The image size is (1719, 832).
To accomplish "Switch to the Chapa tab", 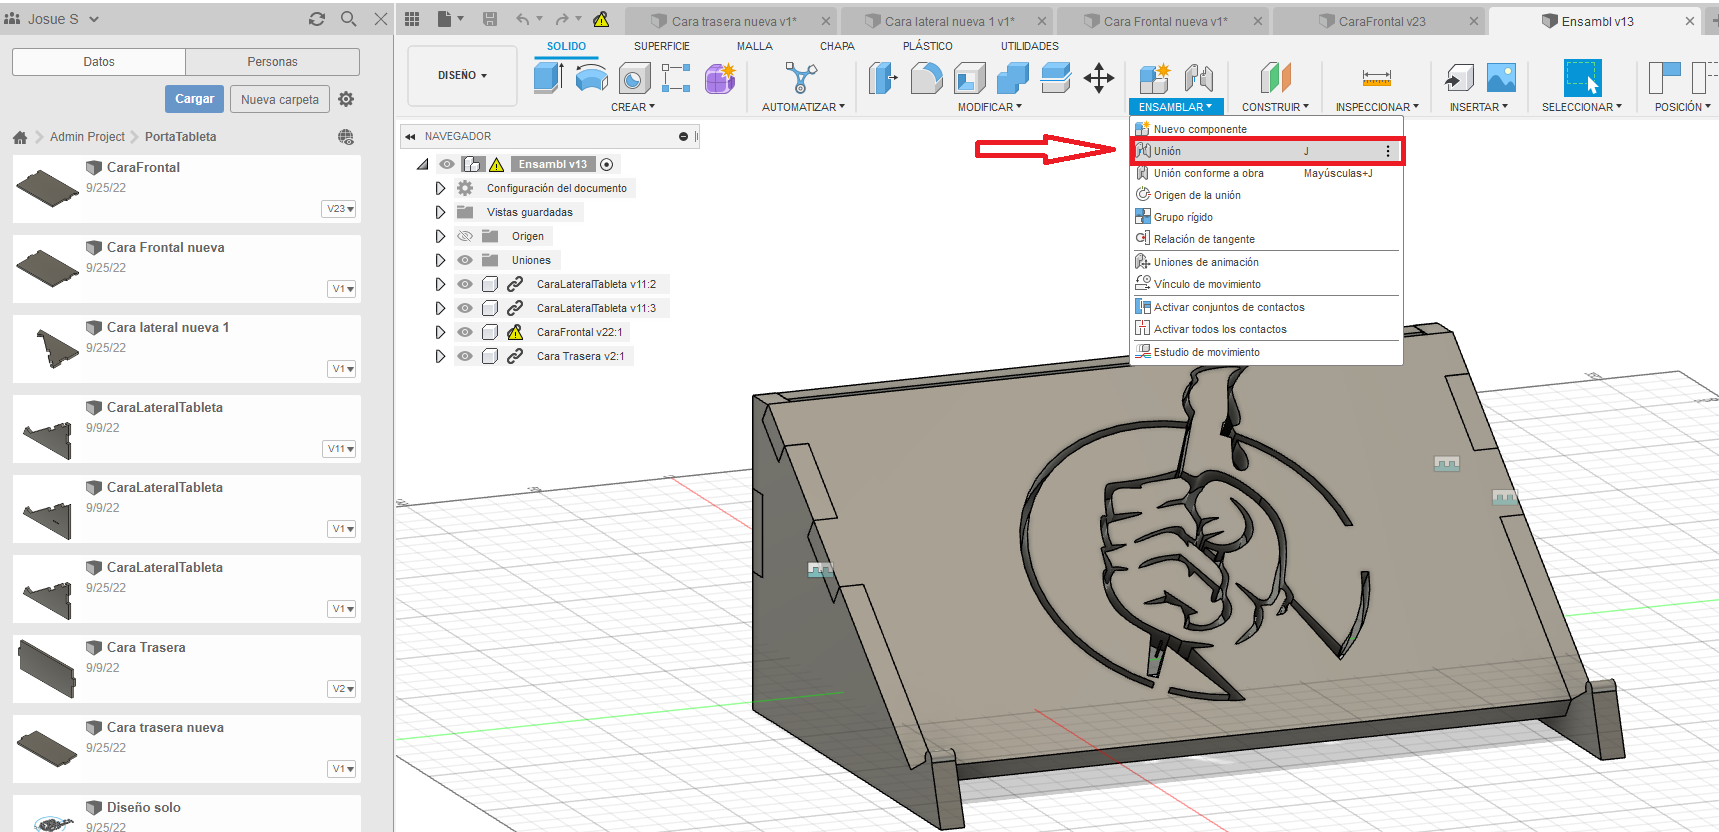I will tap(837, 46).
